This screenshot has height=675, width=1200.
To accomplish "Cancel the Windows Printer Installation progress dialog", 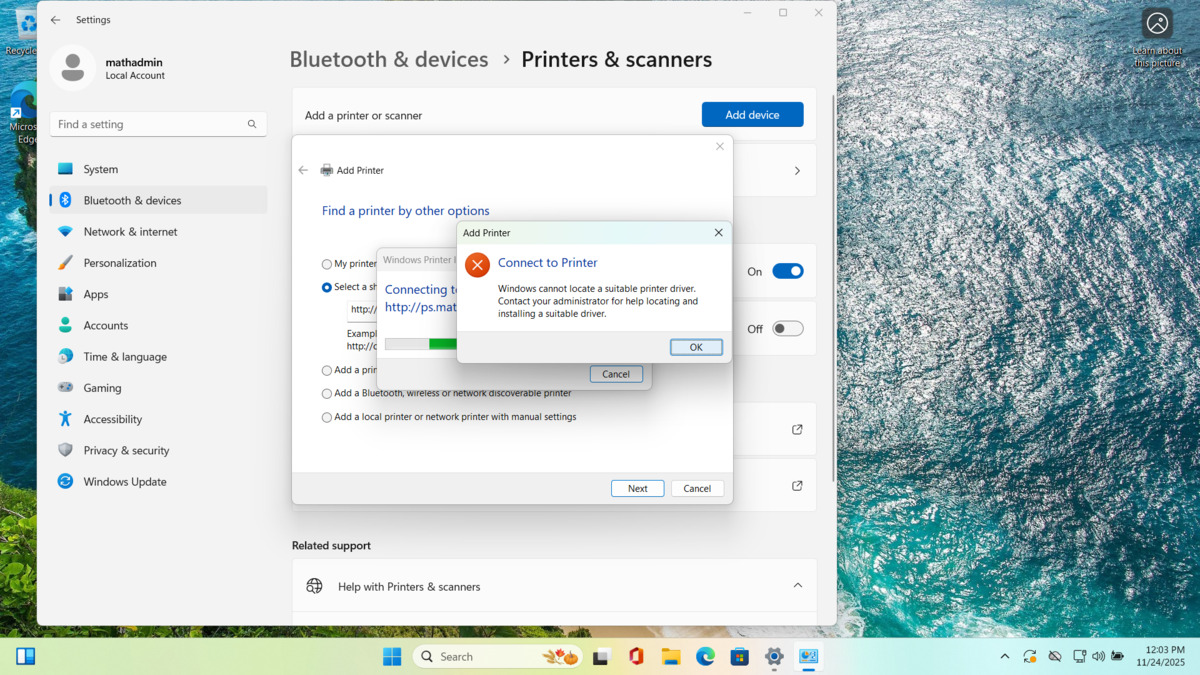I will [x=616, y=374].
